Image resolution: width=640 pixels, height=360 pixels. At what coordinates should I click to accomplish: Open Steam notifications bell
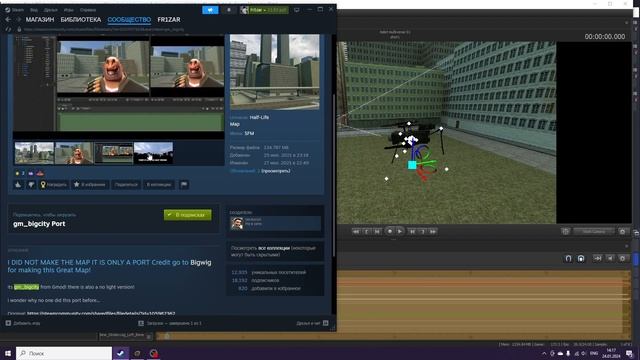click(229, 10)
